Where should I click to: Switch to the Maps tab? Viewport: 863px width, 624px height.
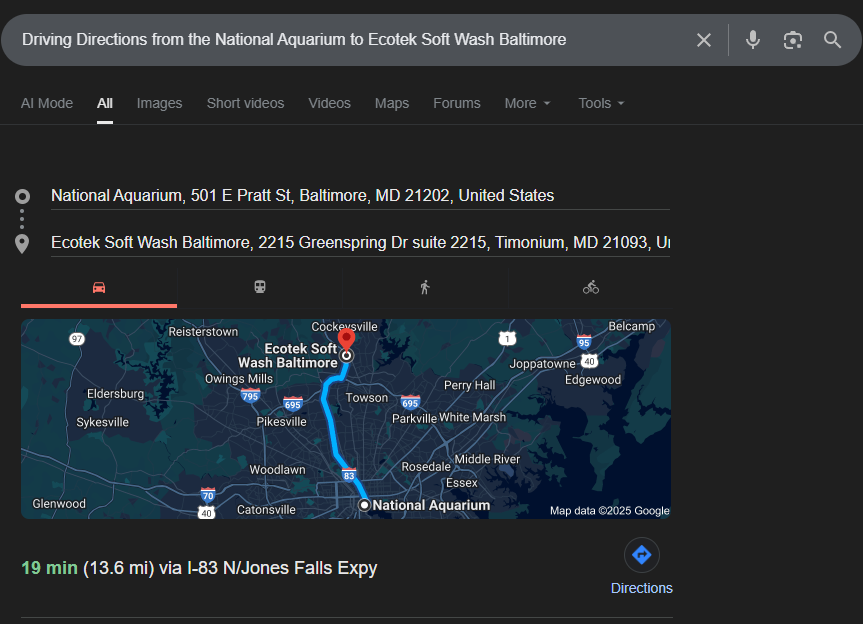392,103
